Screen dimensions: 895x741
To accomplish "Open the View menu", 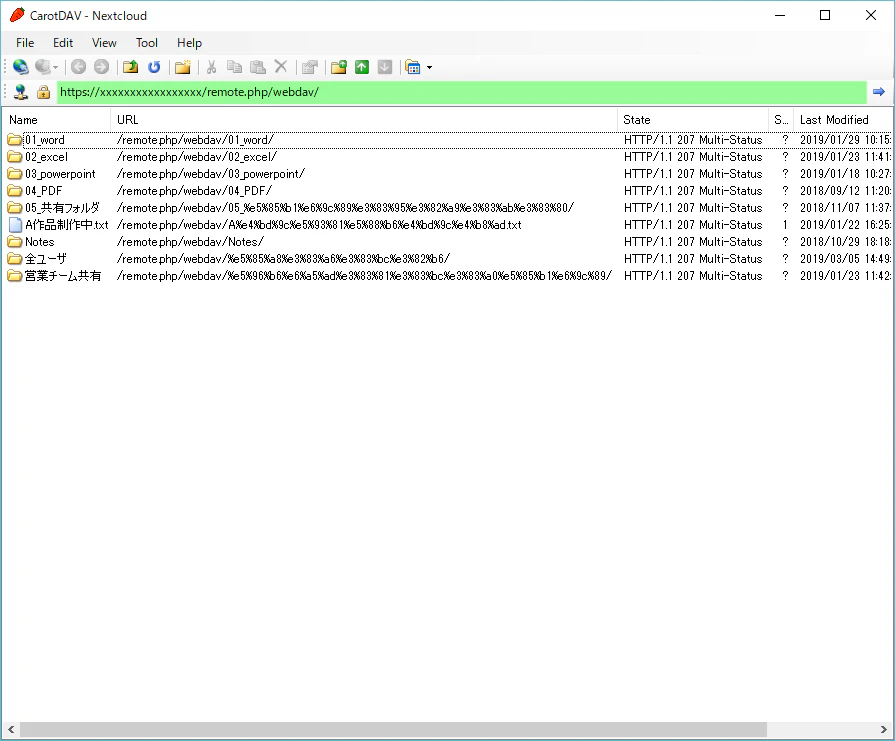I will [104, 43].
